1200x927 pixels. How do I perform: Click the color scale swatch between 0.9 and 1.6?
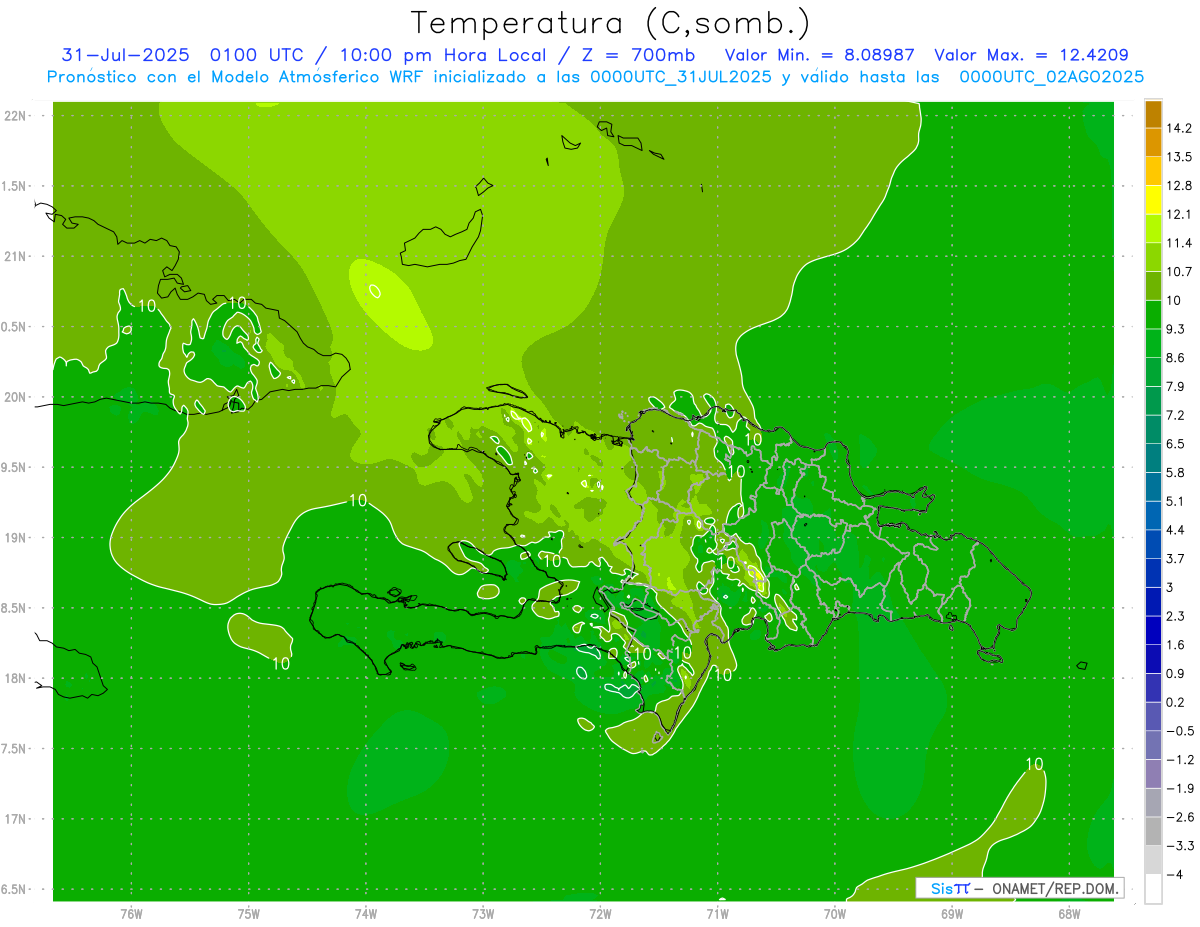(1153, 659)
